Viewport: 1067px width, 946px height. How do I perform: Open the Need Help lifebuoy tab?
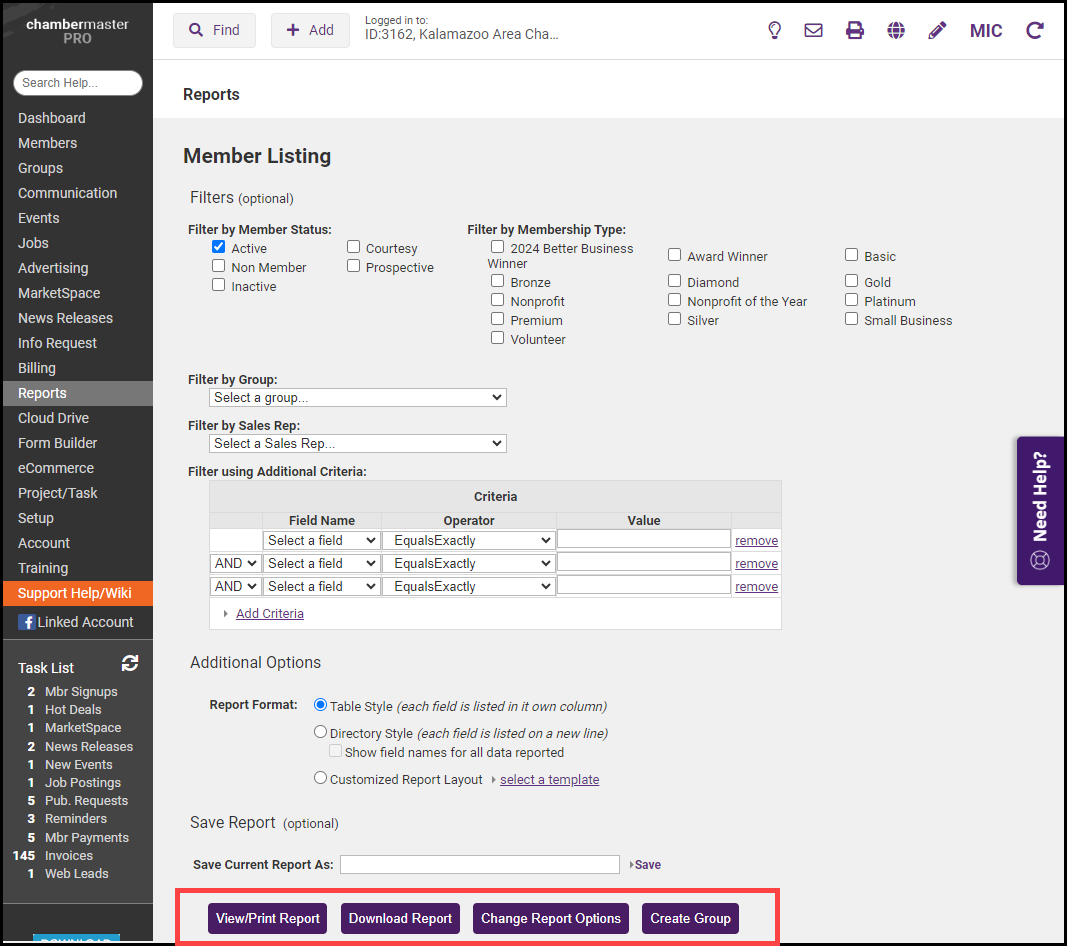pos(1040,510)
